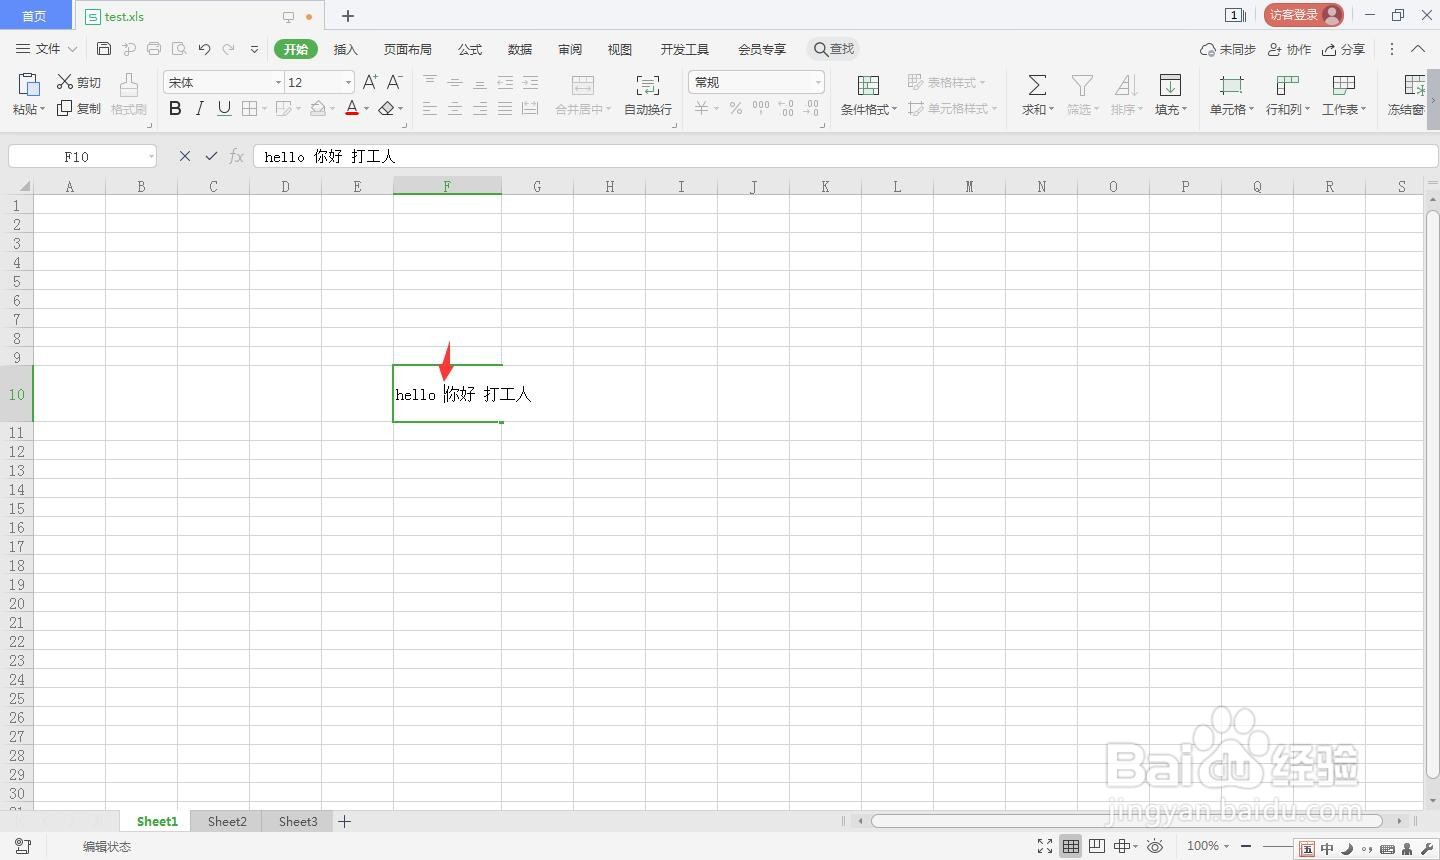Click the Save icon in quick access toolbar

[x=104, y=48]
